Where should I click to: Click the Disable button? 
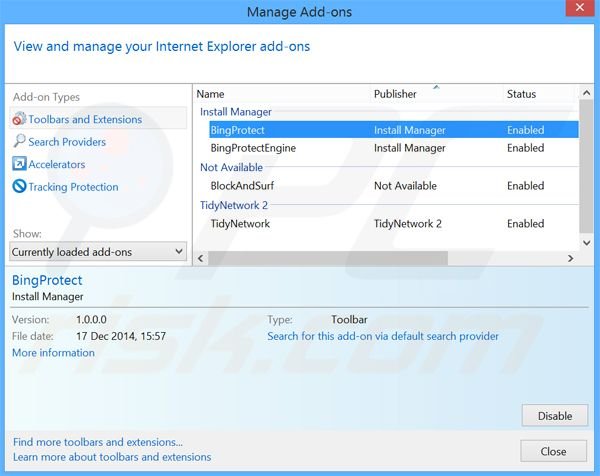tap(554, 416)
